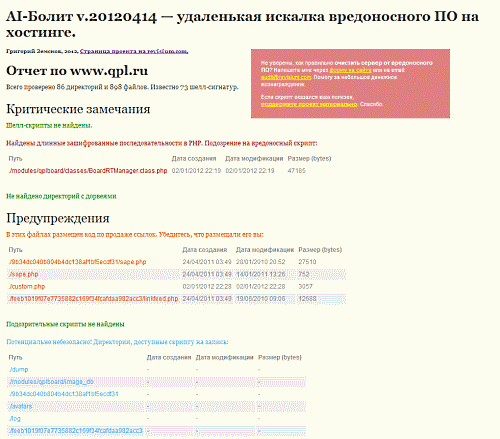Click the /9b34dc040b804b4dc138af1bf5ecdf31/sape.php path
Screen dimensions: 500x439
pos(77,262)
